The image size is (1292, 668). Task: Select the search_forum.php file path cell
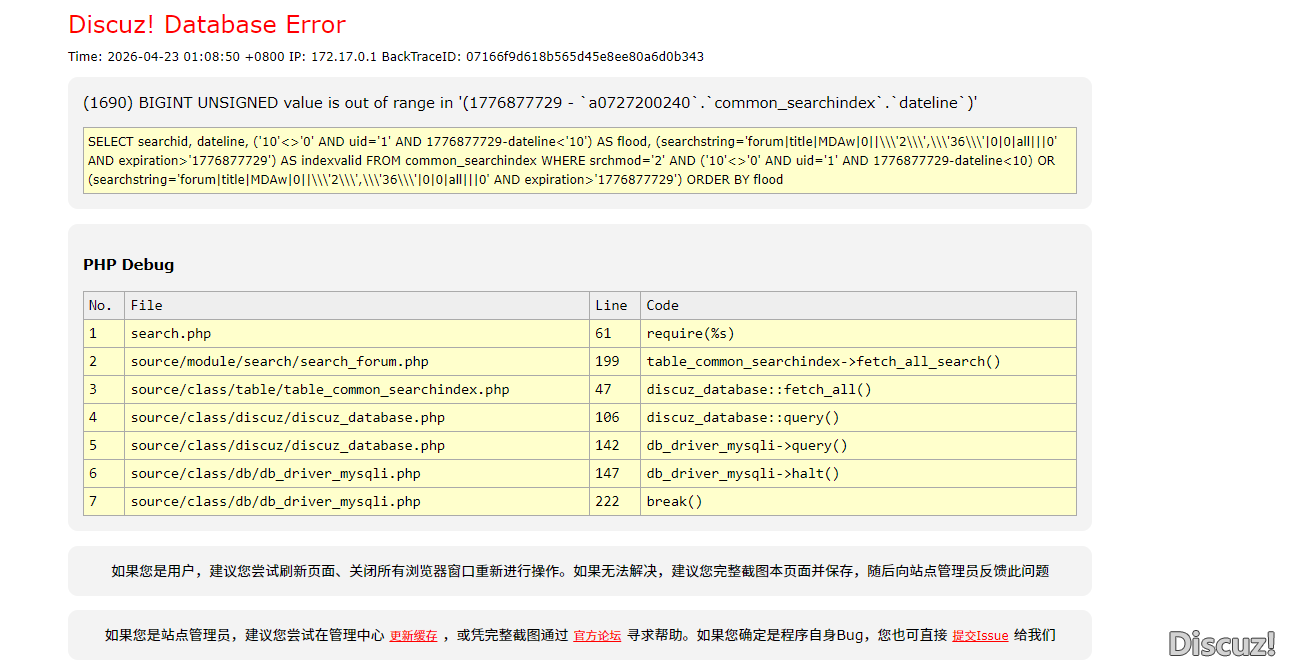279,361
